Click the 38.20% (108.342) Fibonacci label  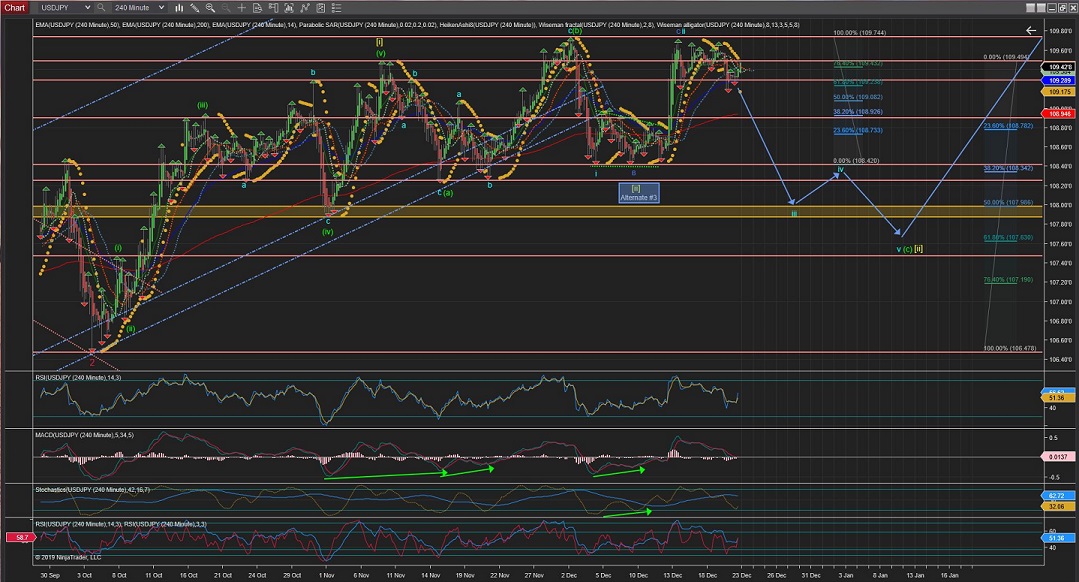[x=1008, y=169]
